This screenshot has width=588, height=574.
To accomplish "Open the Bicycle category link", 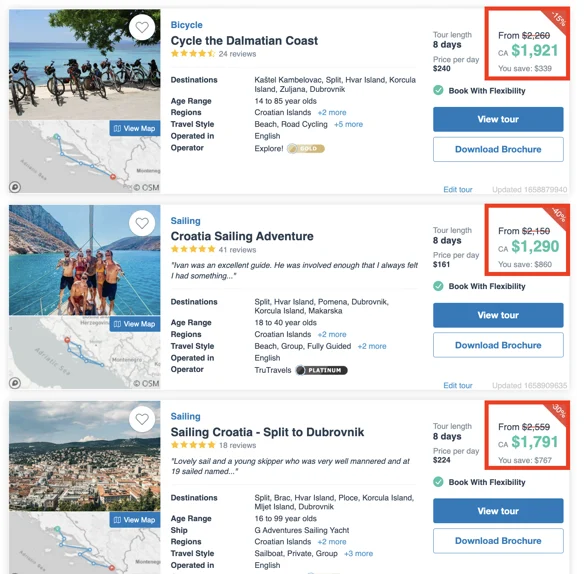I will pyautogui.click(x=186, y=25).
